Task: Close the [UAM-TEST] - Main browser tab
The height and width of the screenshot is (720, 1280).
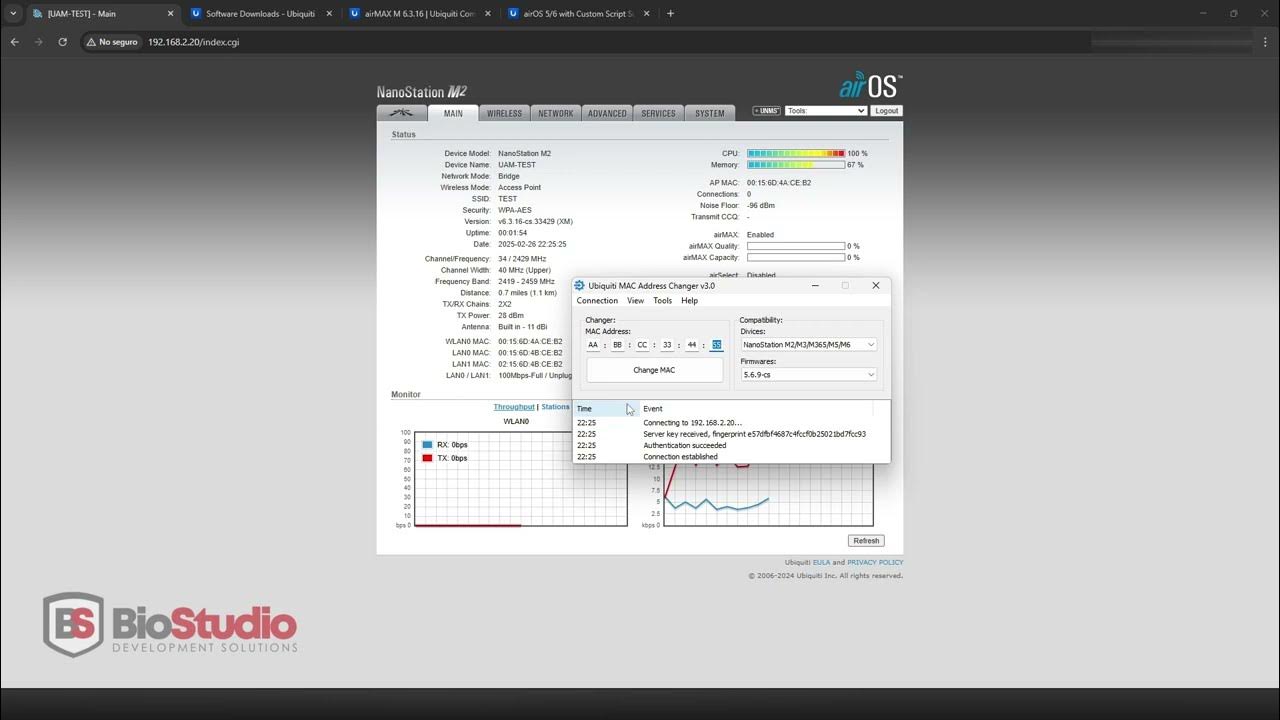Action: [170, 13]
